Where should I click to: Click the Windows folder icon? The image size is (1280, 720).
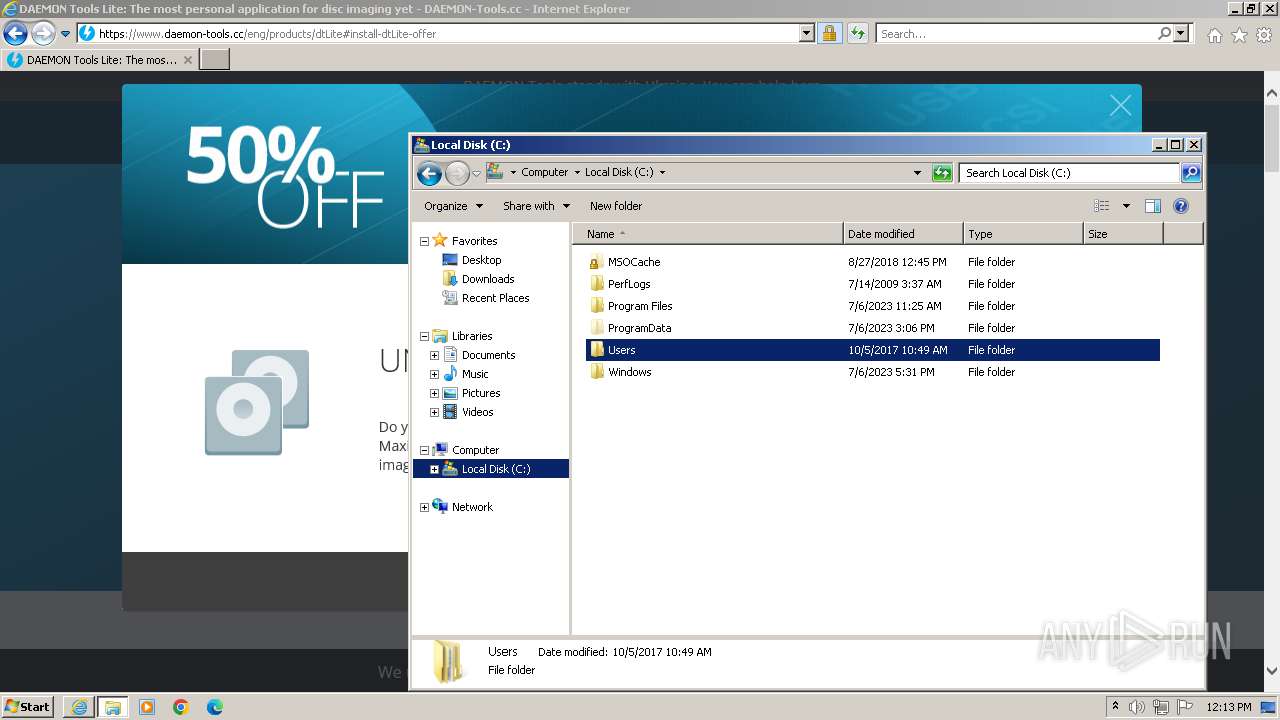pos(597,372)
